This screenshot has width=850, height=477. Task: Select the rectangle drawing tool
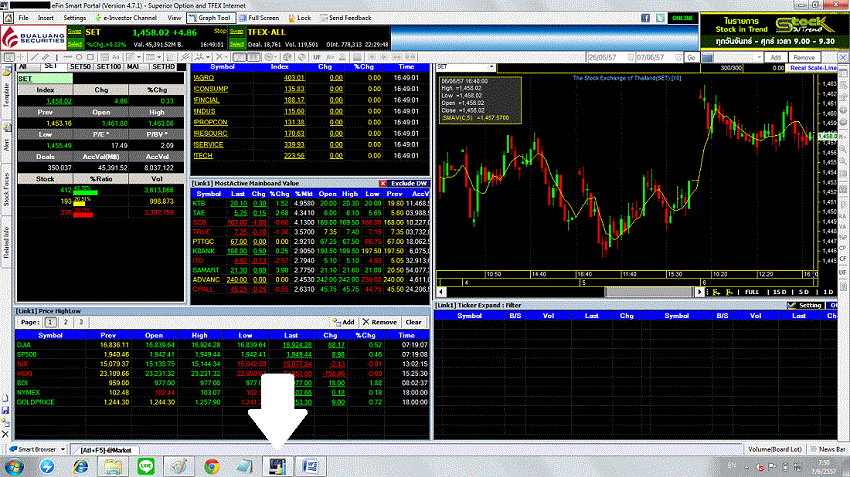[91, 57]
